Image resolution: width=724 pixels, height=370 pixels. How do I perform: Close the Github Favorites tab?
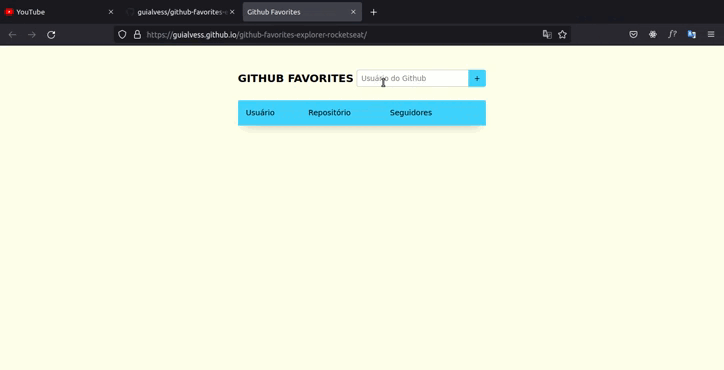(x=353, y=12)
